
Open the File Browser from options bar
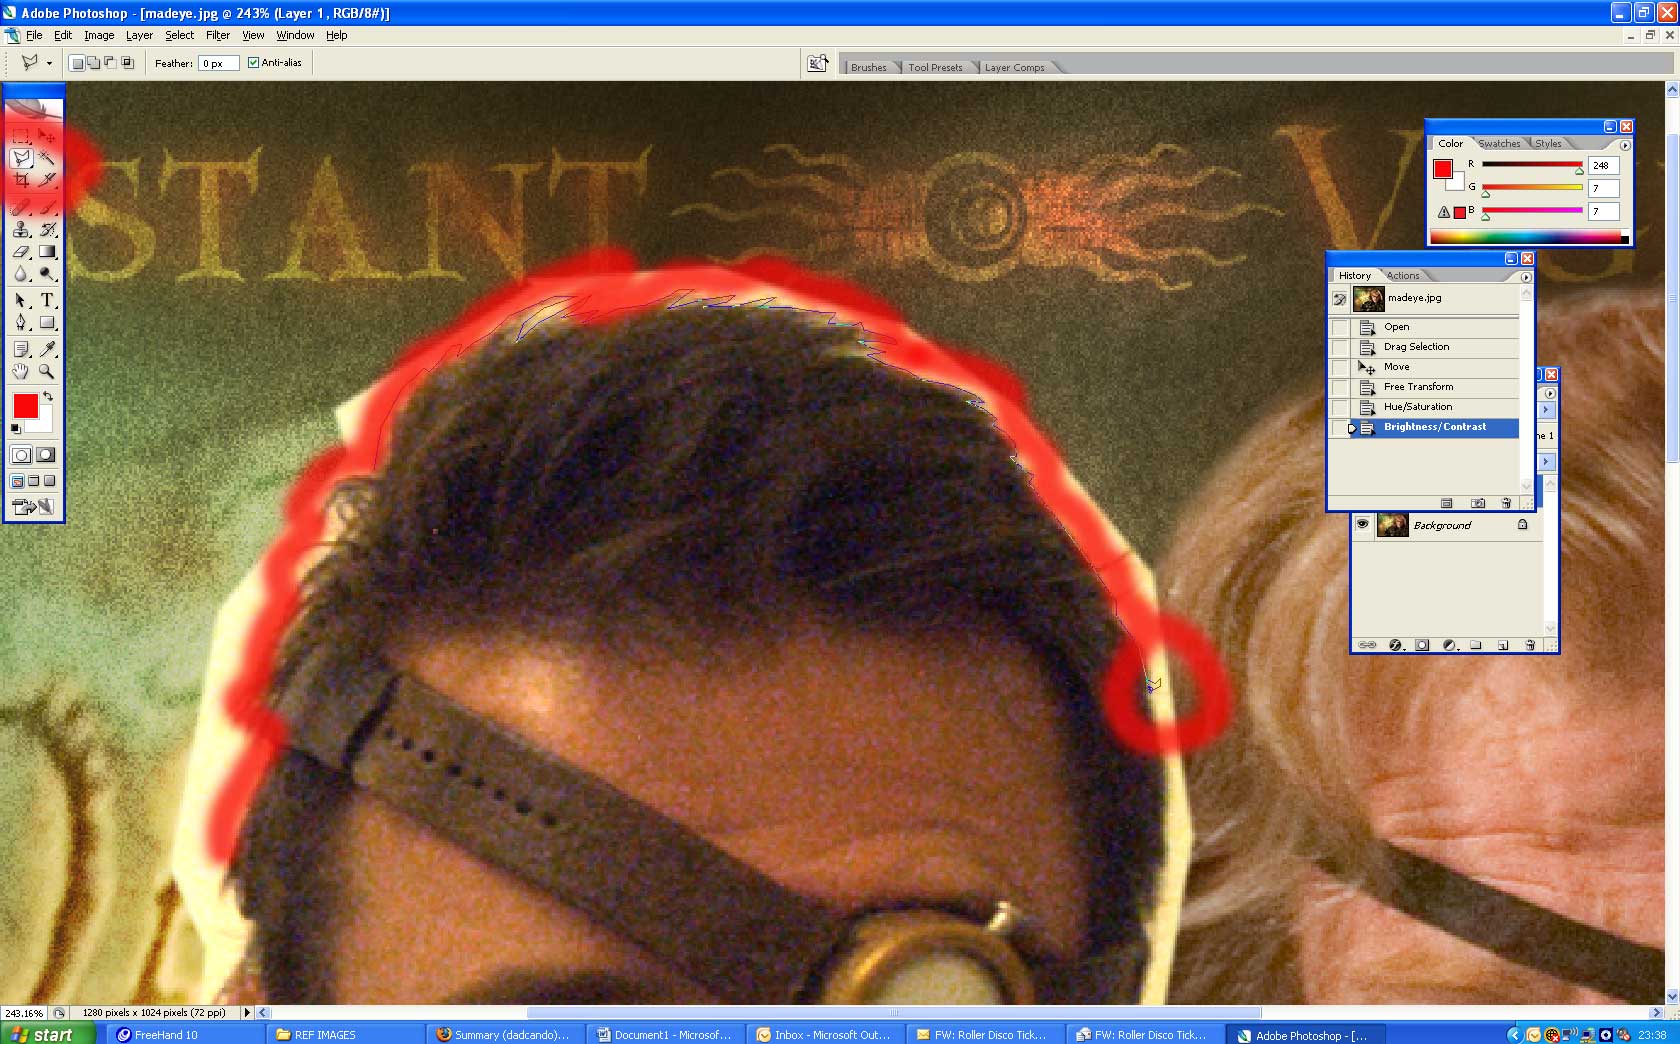click(x=818, y=63)
